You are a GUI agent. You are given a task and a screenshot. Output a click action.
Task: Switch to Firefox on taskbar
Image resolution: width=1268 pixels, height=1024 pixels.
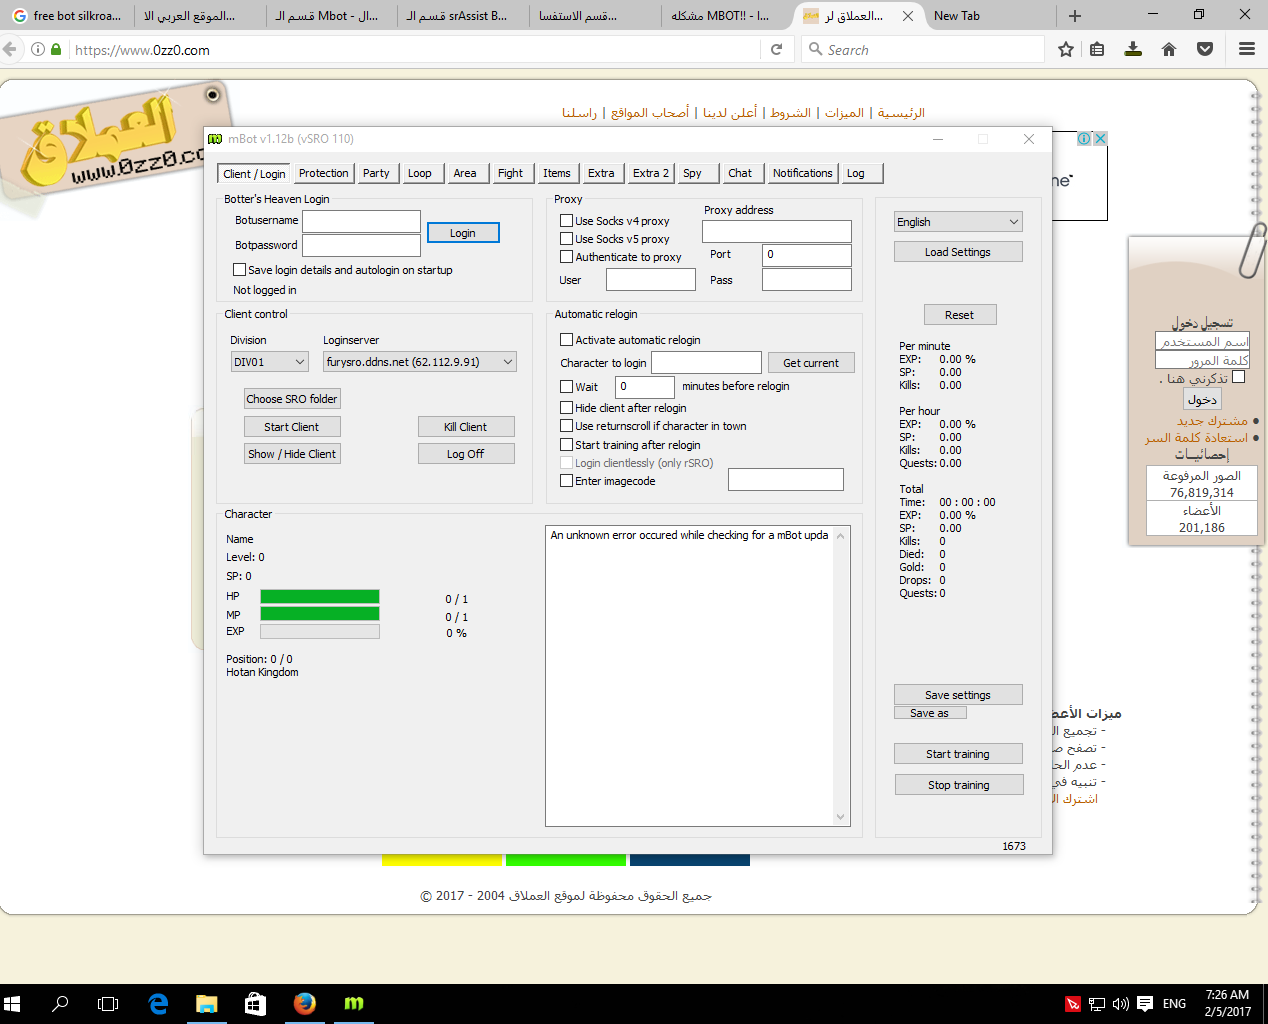pos(305,1003)
